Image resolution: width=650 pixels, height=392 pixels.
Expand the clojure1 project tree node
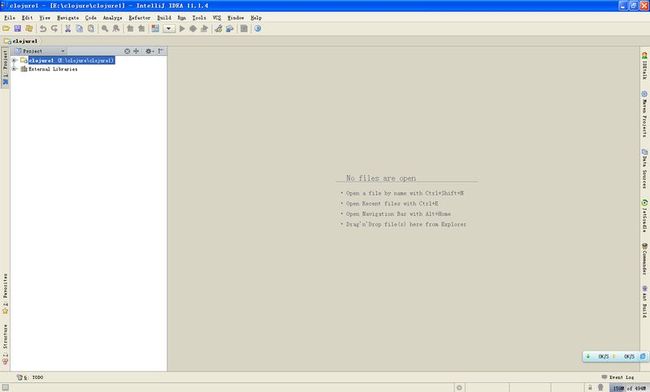pyautogui.click(x=14, y=60)
